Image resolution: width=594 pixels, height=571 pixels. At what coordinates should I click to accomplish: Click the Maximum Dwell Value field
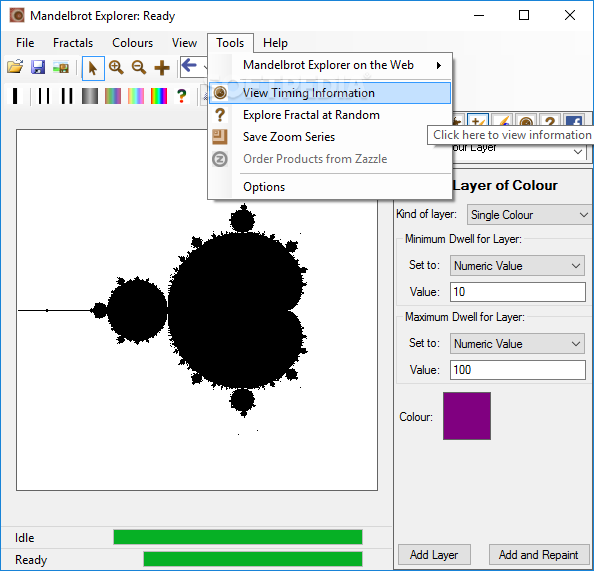517,370
